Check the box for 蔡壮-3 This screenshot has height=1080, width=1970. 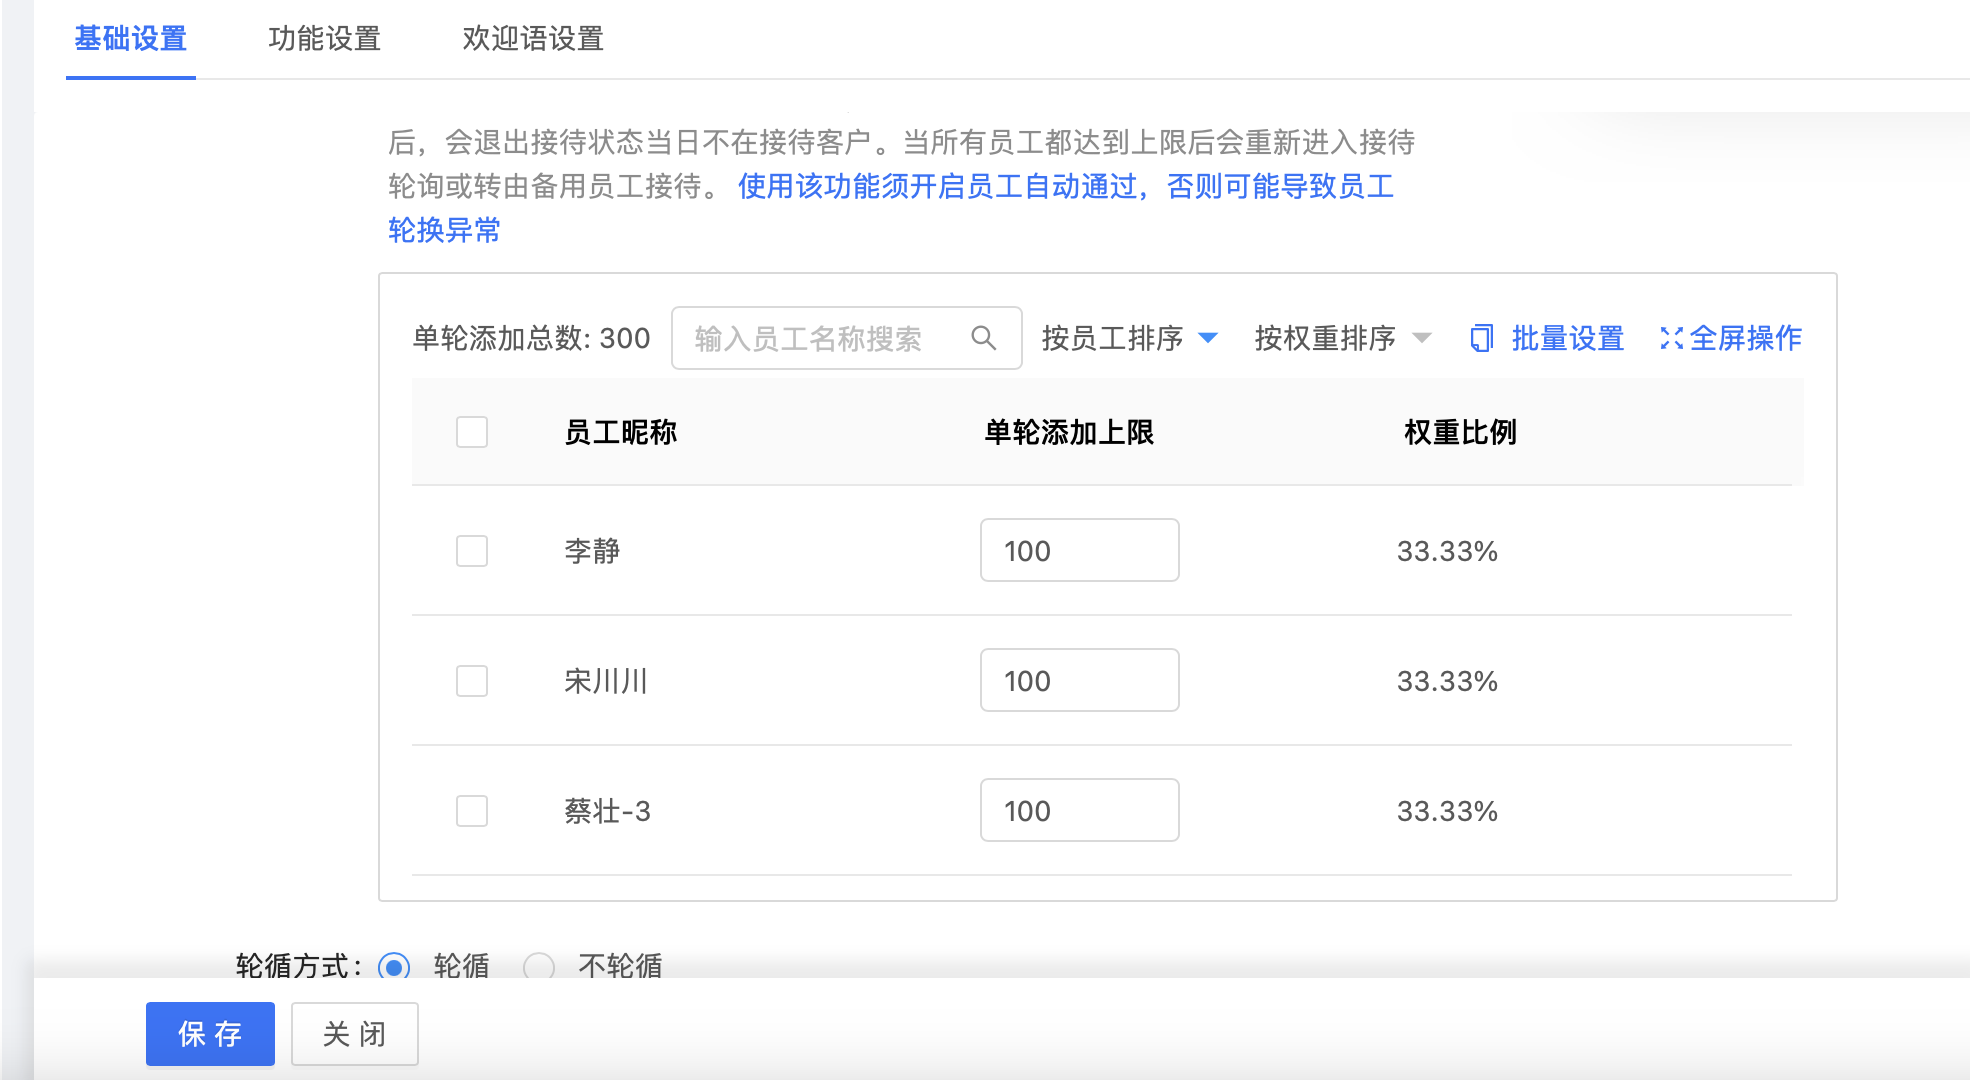tap(472, 811)
